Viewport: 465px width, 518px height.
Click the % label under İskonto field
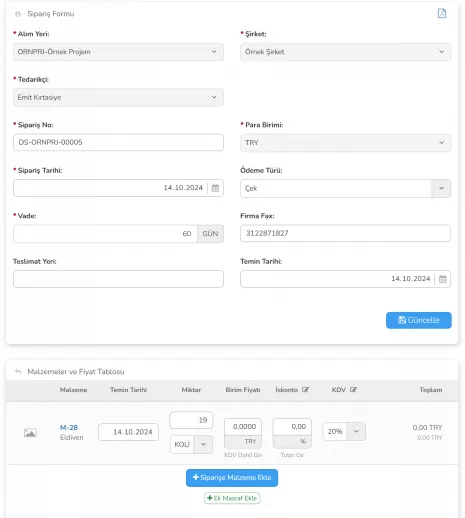click(292, 442)
